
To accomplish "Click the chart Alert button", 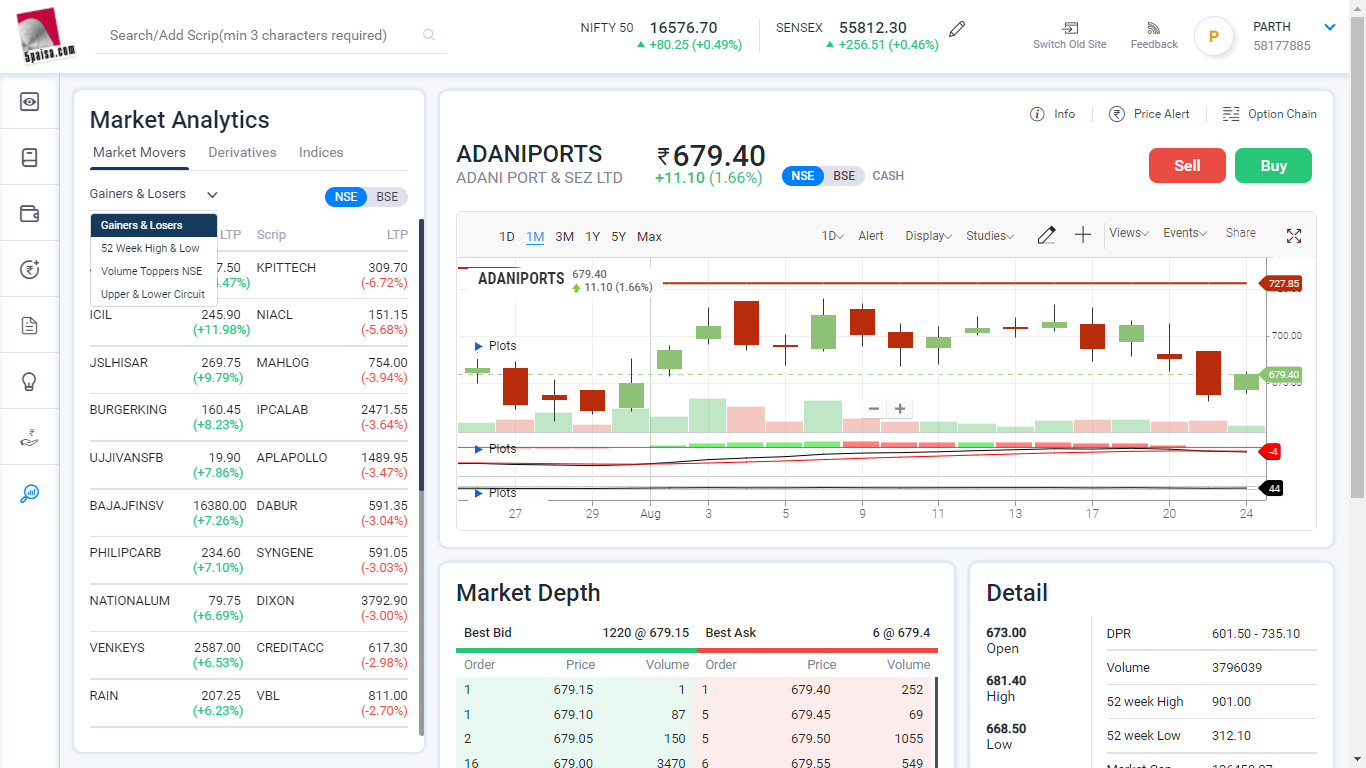I will (871, 236).
